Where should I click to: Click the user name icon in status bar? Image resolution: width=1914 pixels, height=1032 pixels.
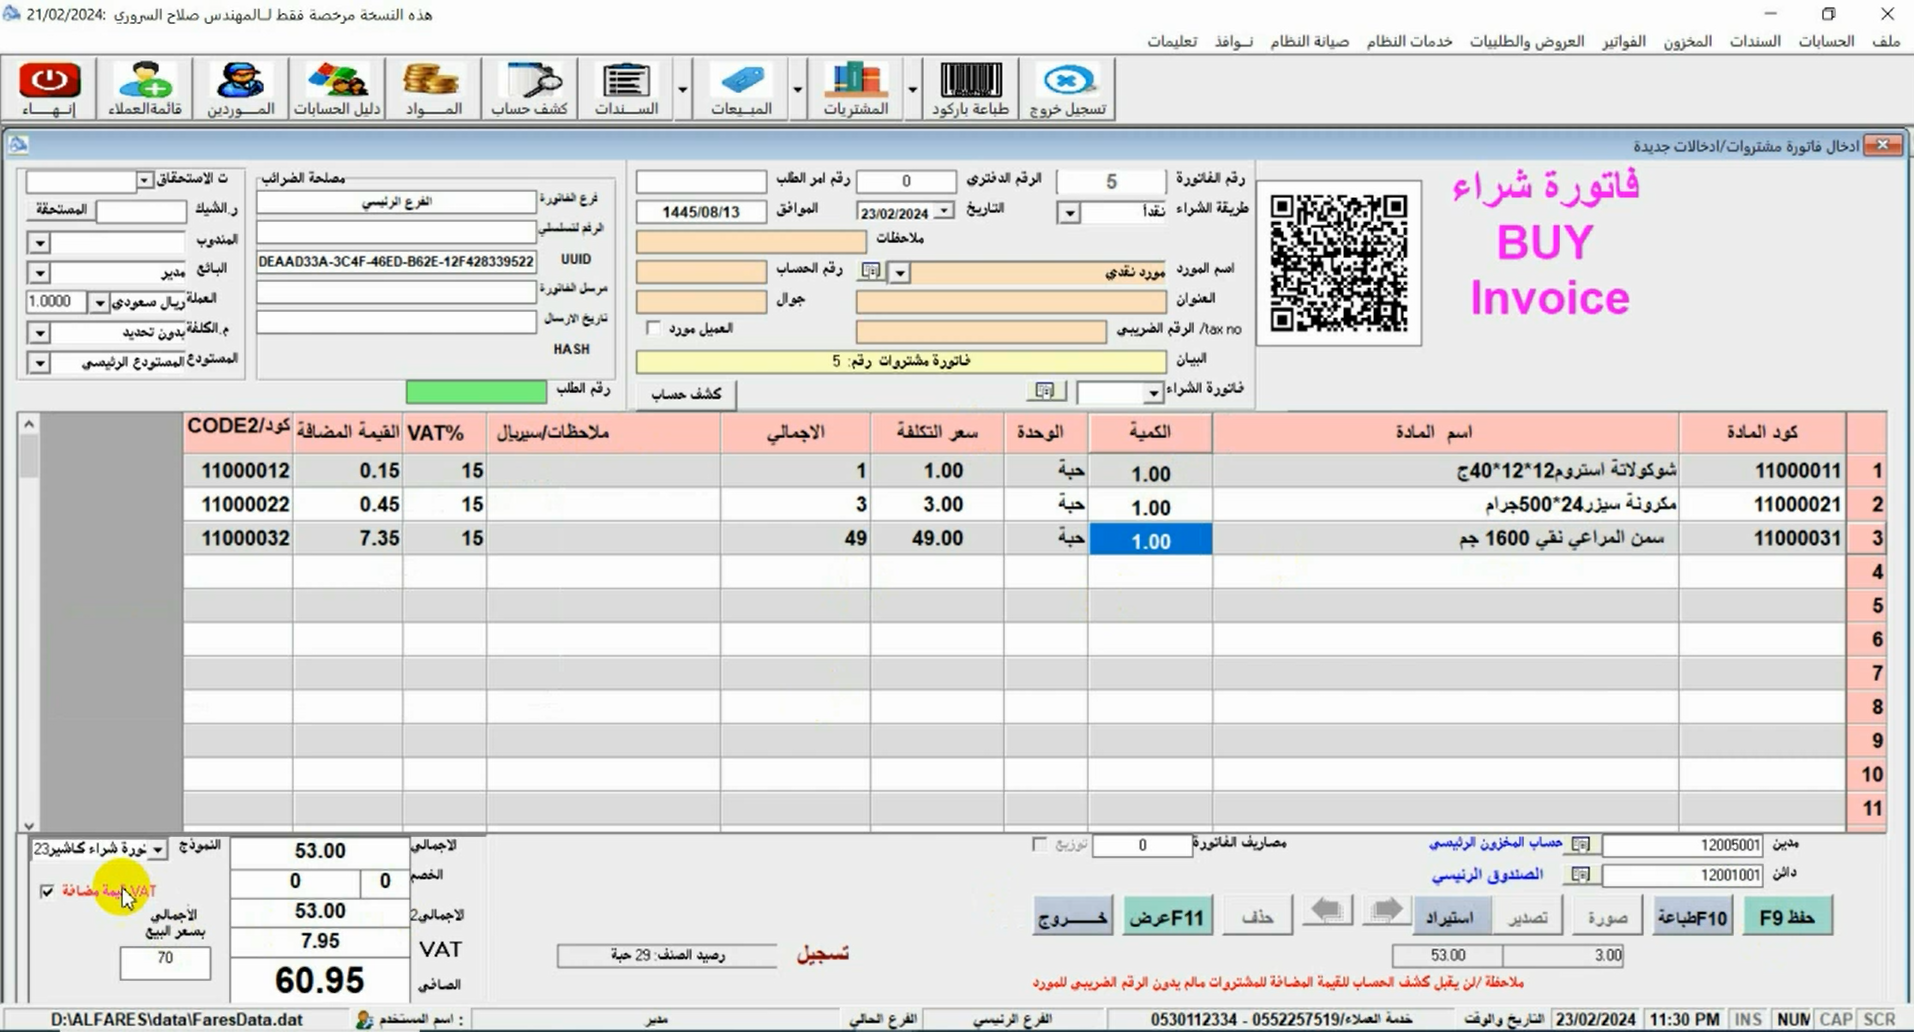click(365, 1019)
